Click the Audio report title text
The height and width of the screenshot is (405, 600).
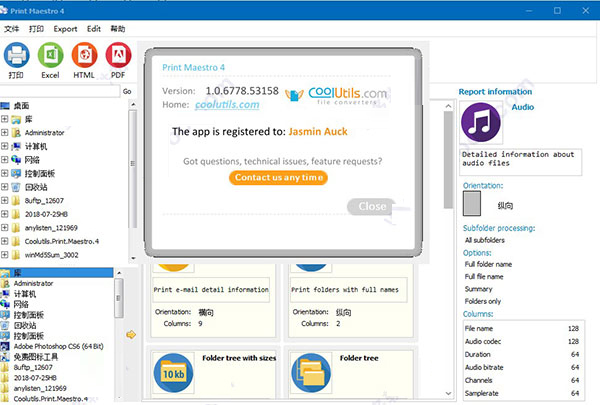[523, 107]
